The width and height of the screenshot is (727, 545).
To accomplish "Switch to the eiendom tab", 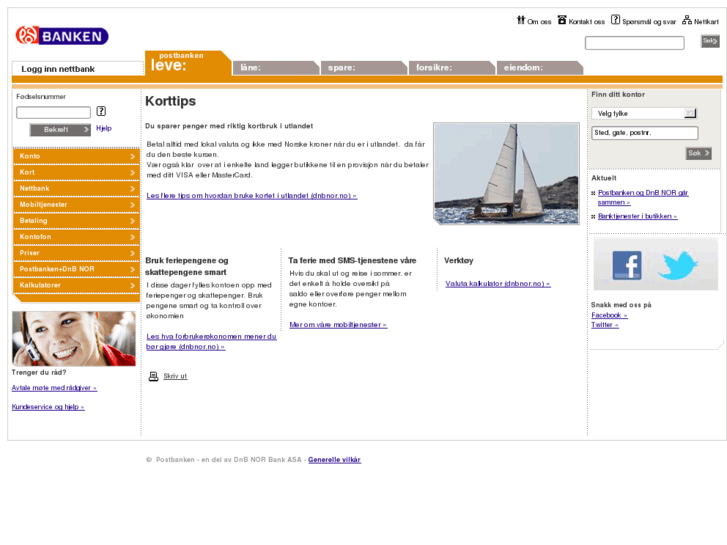I will tap(540, 68).
